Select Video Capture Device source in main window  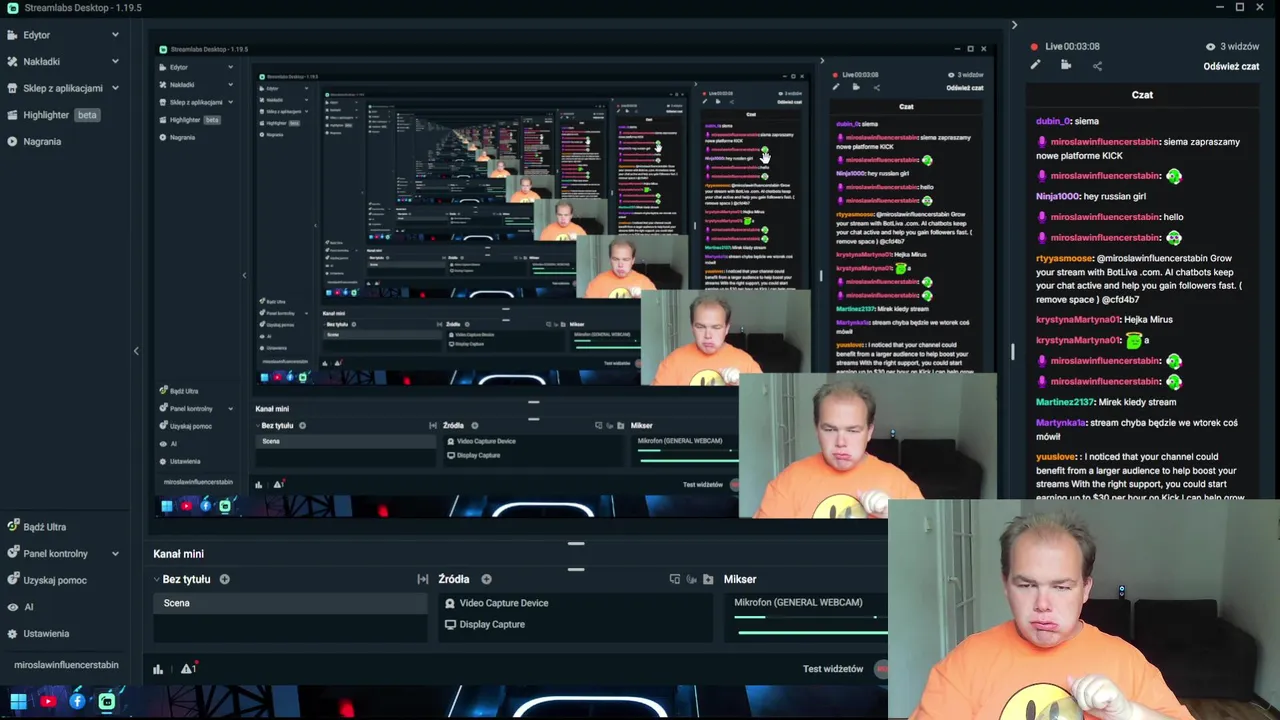coord(503,603)
